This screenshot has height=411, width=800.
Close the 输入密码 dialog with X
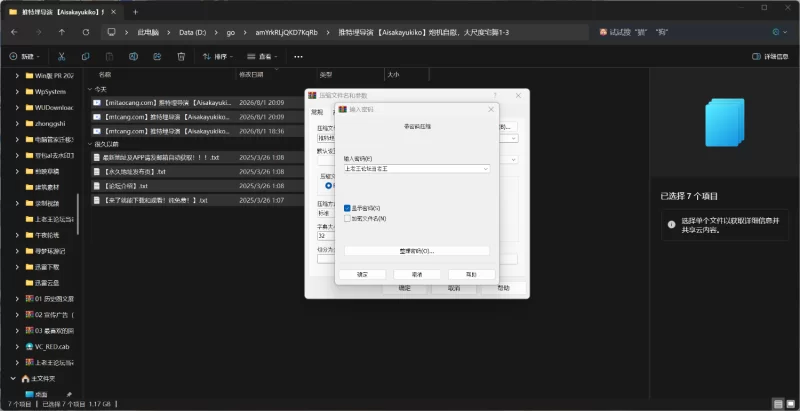491,110
